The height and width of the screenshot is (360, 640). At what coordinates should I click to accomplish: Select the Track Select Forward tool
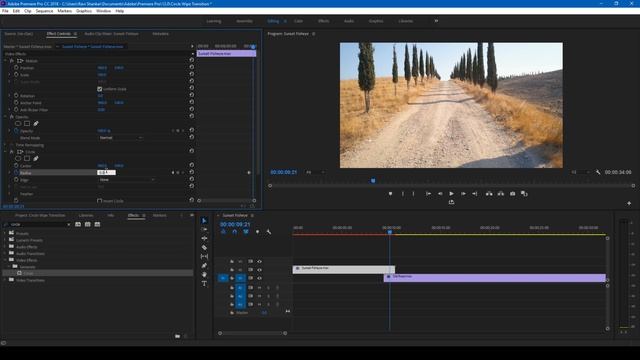click(204, 229)
